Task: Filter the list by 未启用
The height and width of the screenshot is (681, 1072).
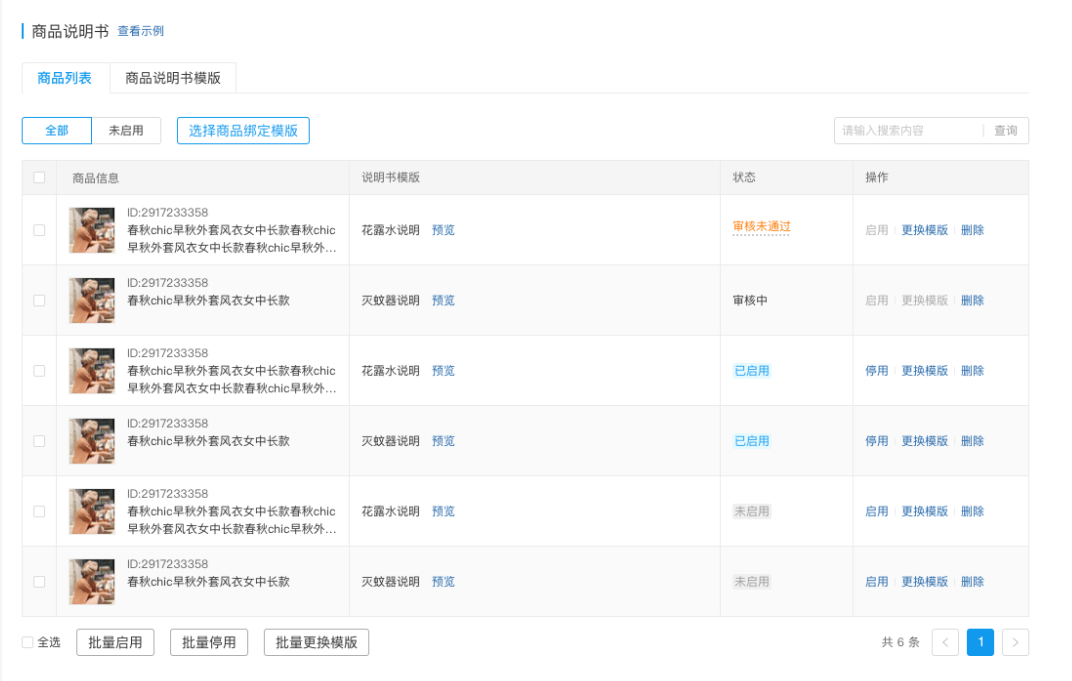Action: [126, 131]
